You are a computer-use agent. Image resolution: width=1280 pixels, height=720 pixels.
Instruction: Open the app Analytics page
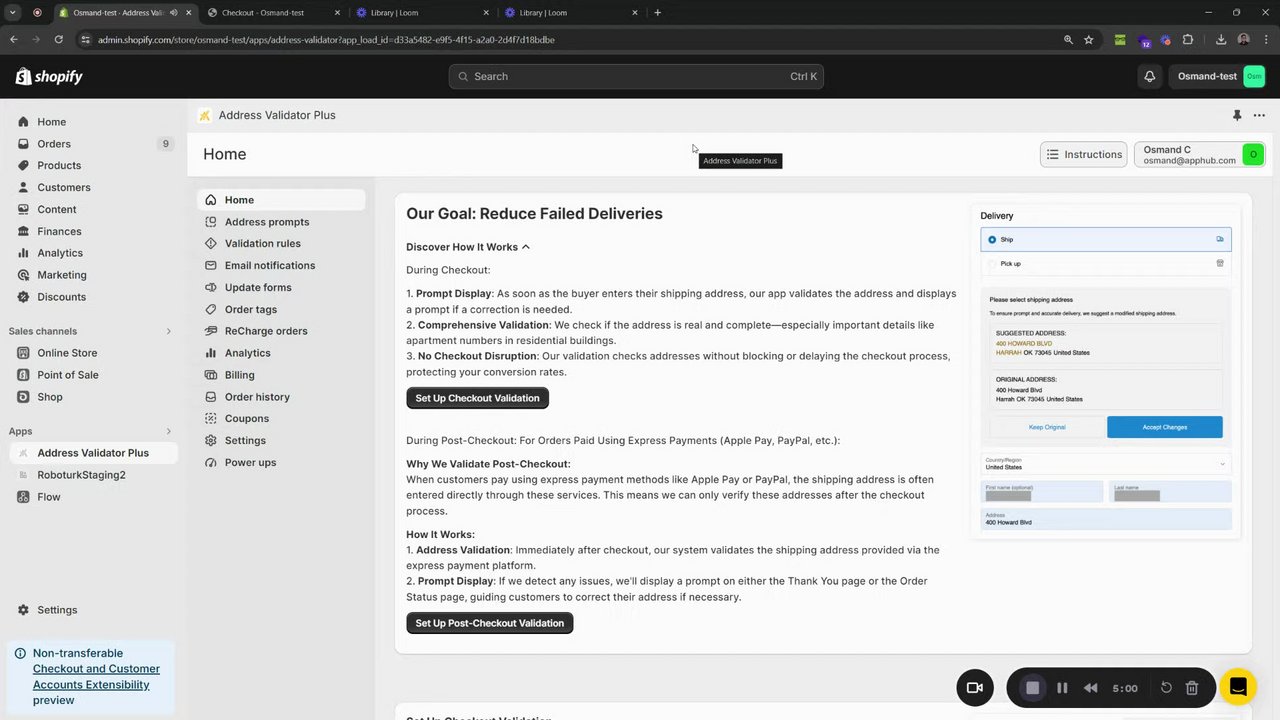[247, 353]
